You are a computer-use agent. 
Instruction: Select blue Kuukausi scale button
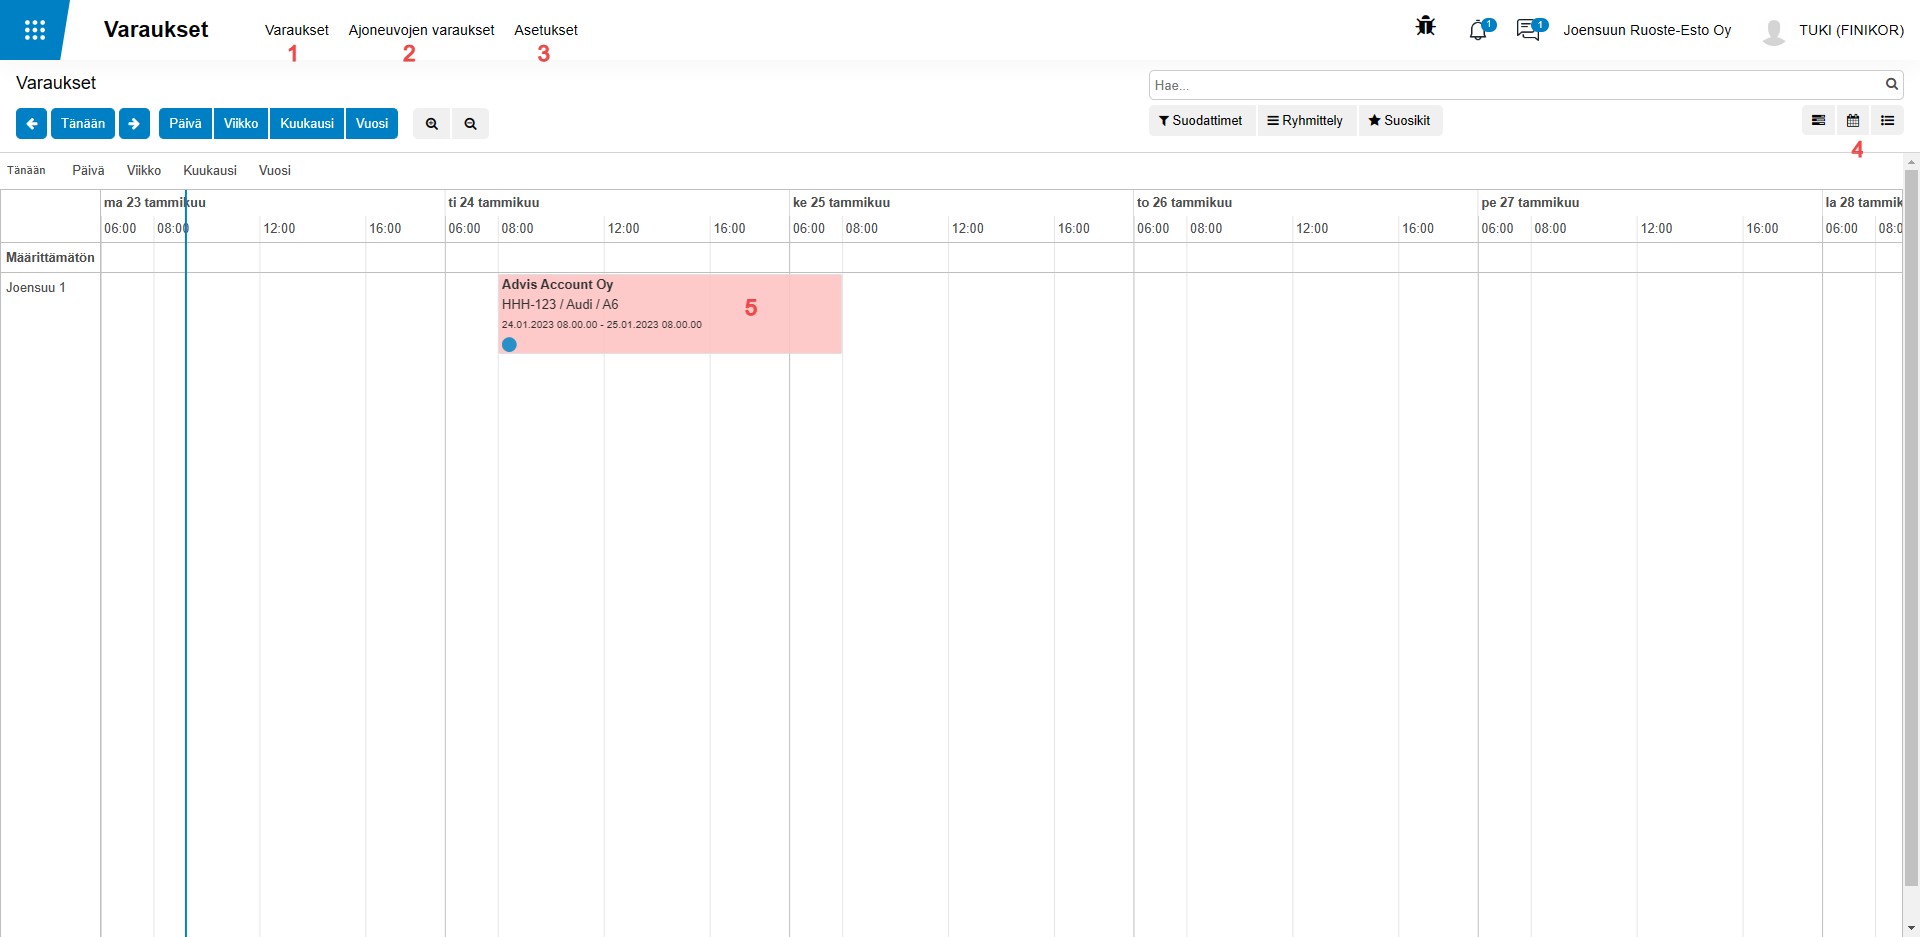307,123
